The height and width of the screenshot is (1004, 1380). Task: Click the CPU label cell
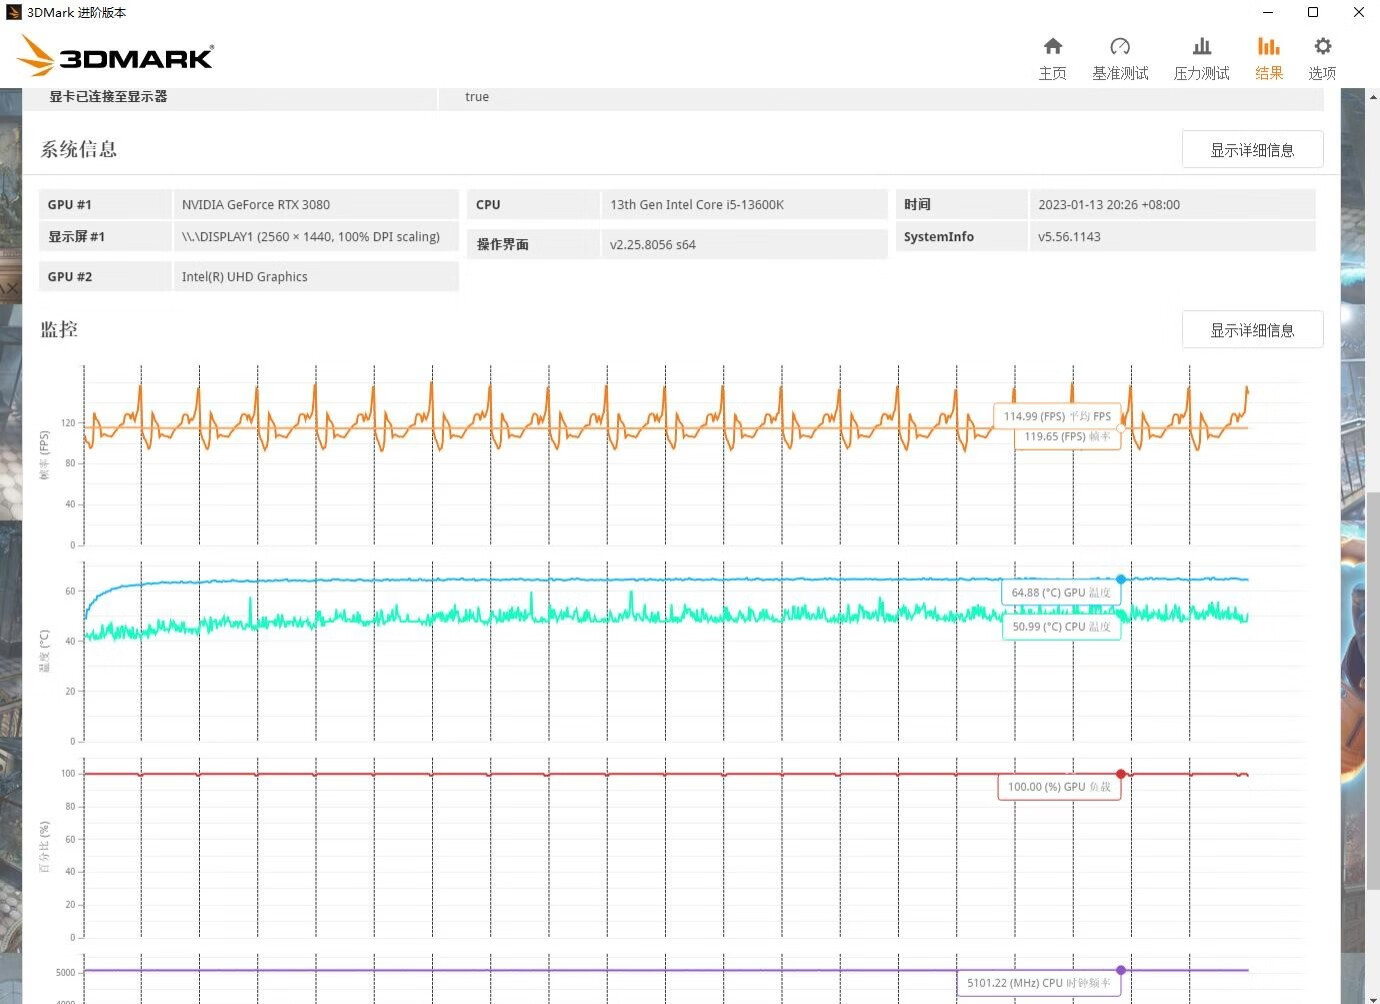click(533, 204)
